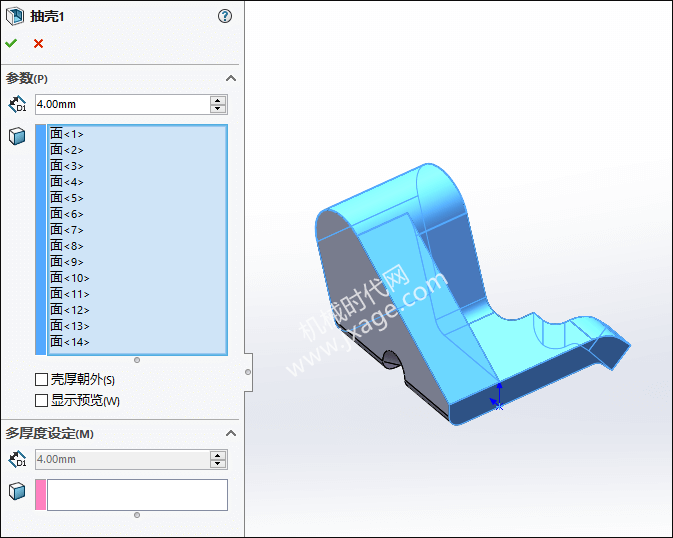Click pink selection bar of multi-thickness box

(x=41, y=495)
